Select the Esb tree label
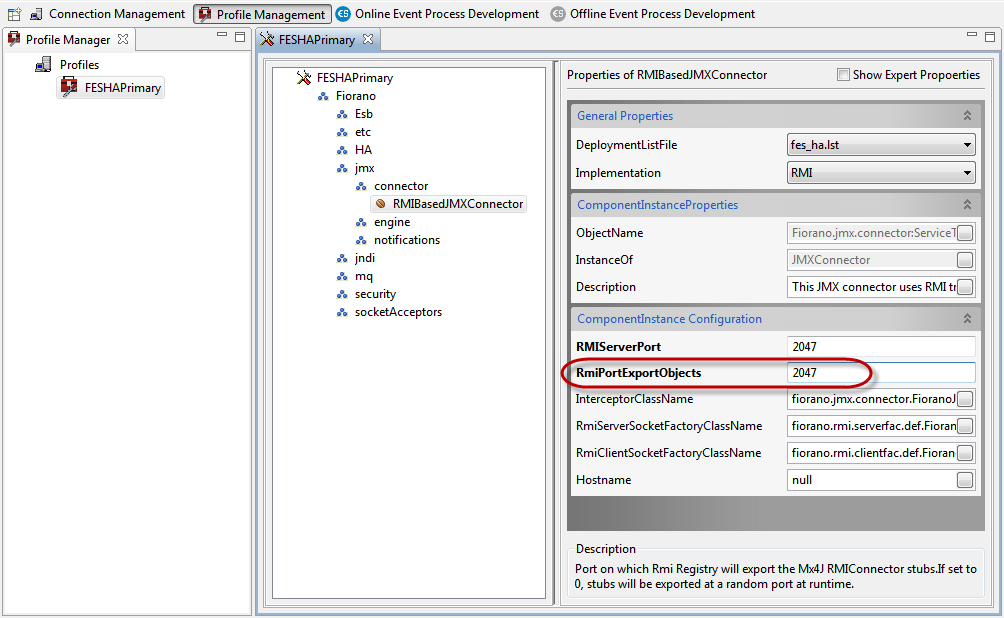This screenshot has width=1004, height=618. coord(364,114)
